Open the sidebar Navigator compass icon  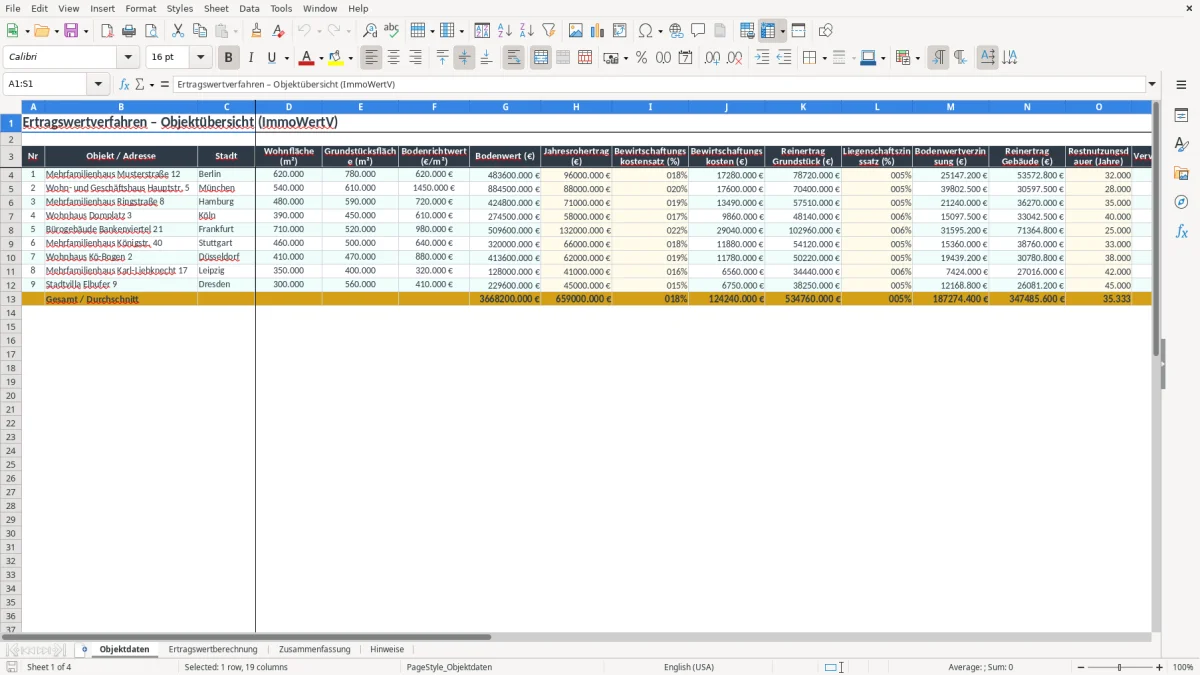(1181, 202)
